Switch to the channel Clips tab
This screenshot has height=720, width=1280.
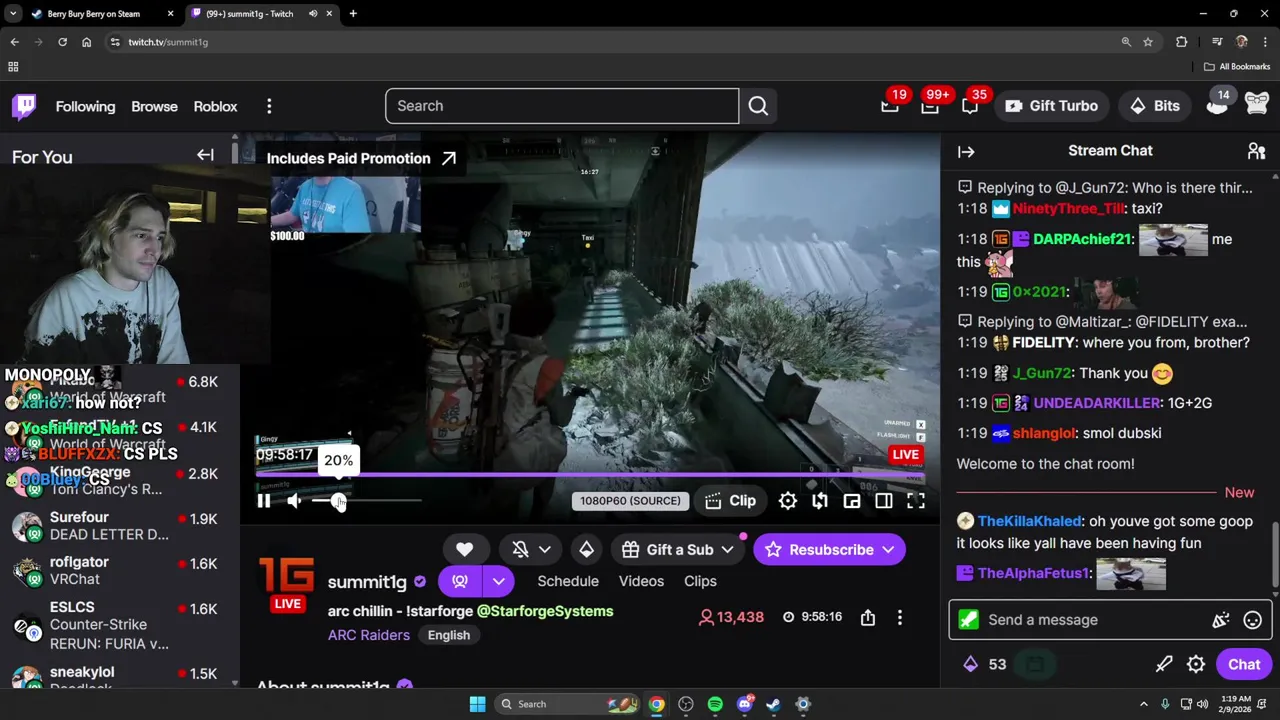pyautogui.click(x=700, y=581)
